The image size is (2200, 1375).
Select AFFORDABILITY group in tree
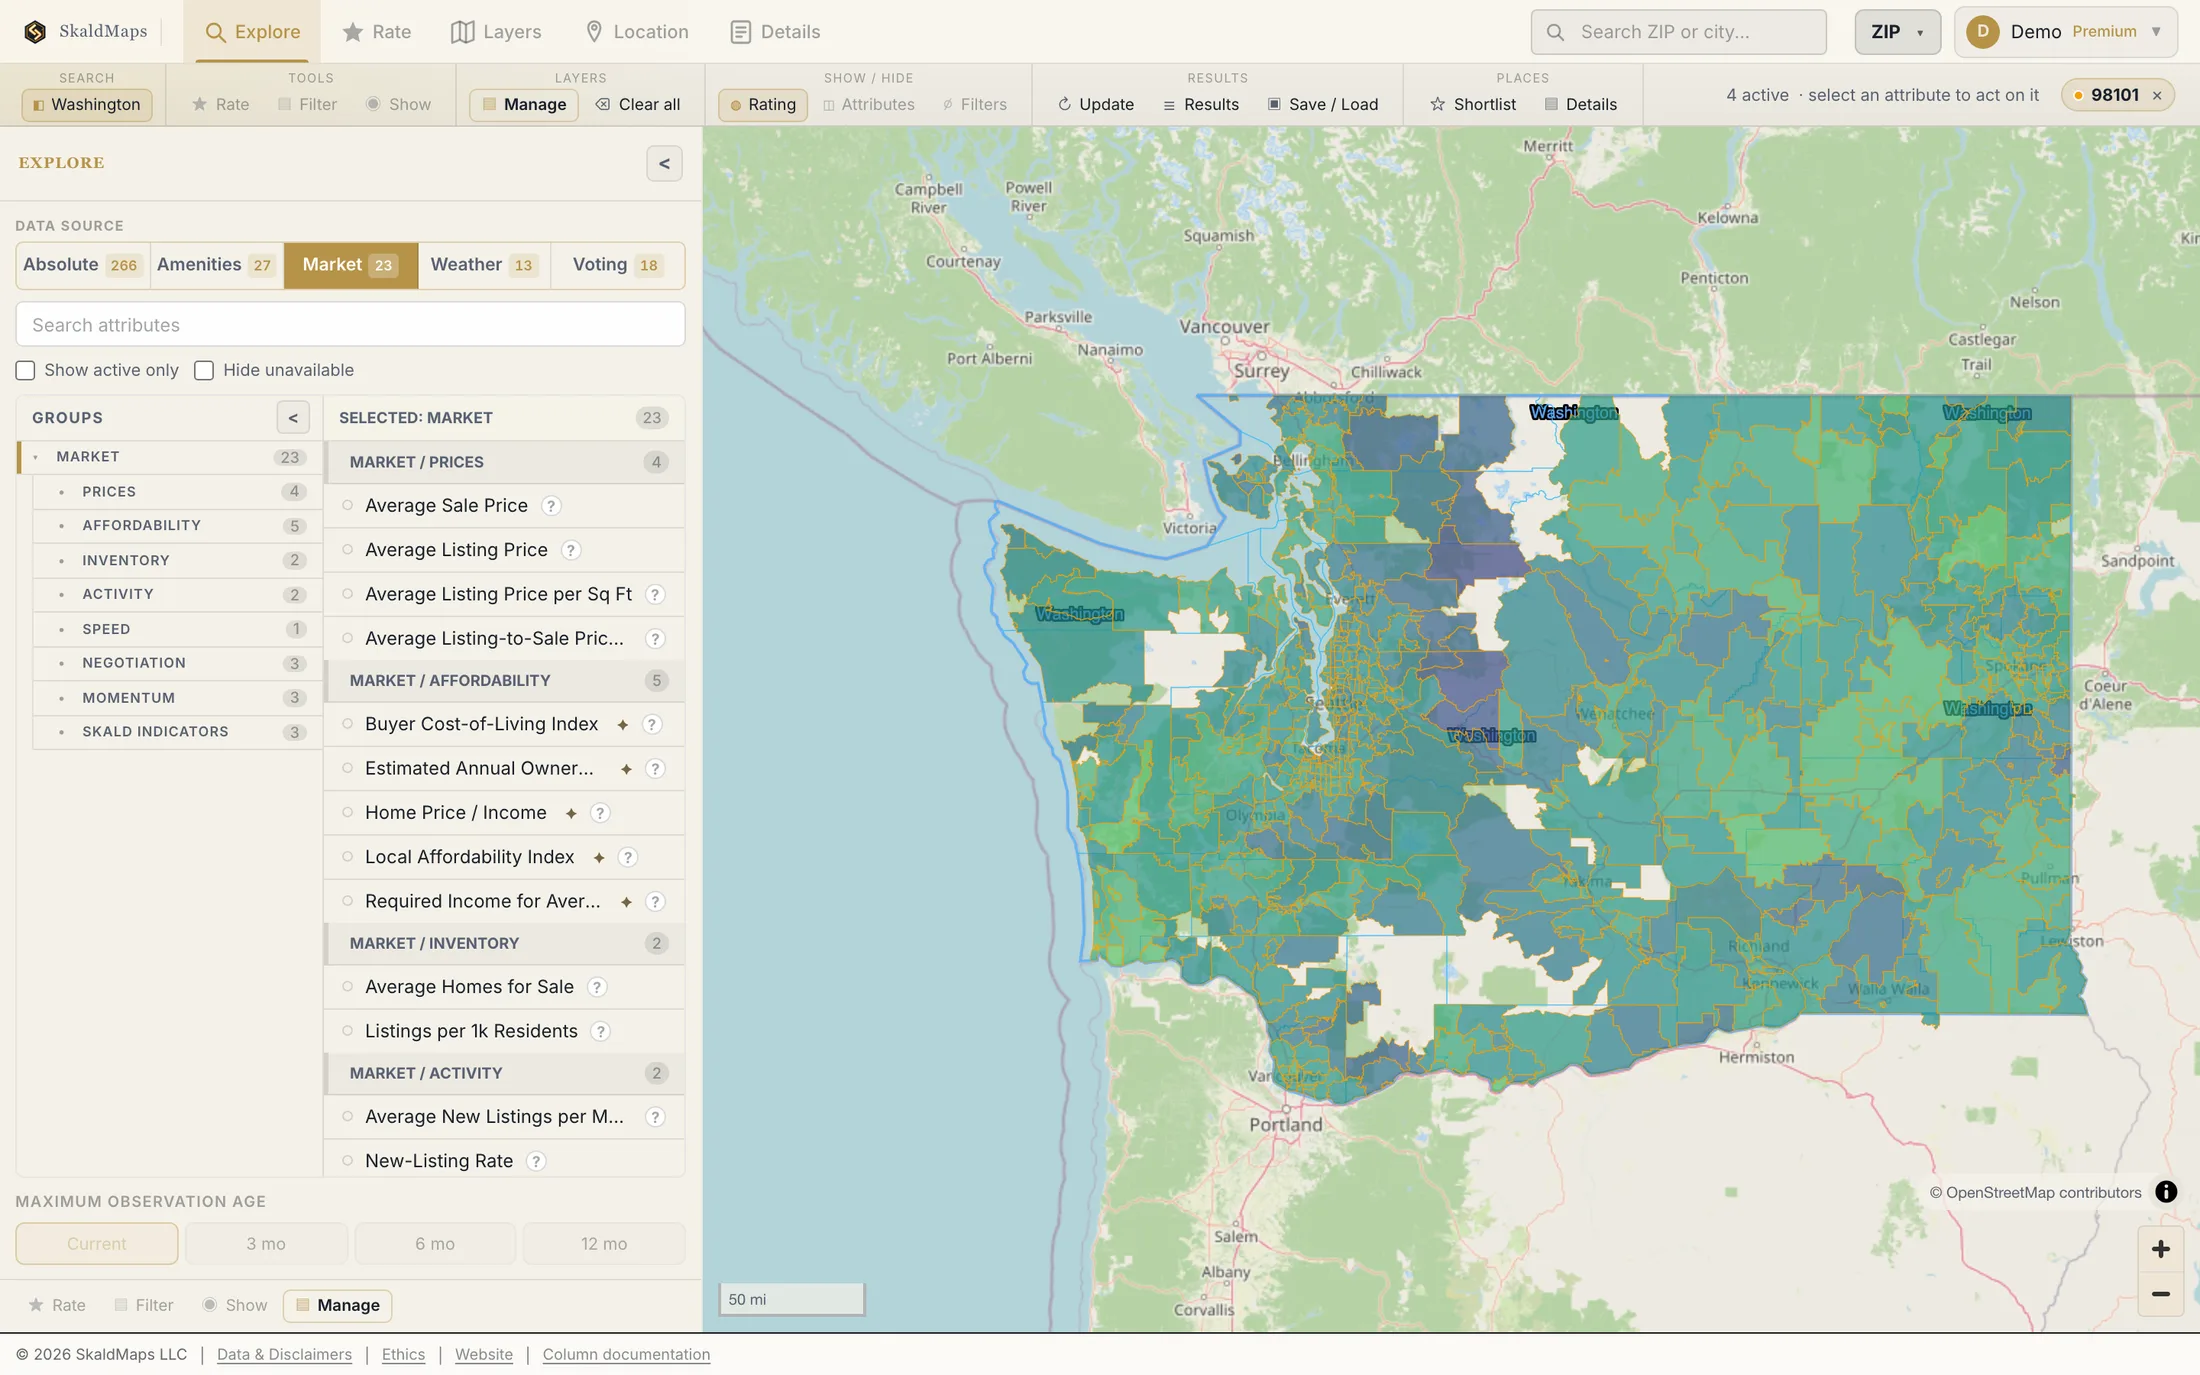(176, 526)
